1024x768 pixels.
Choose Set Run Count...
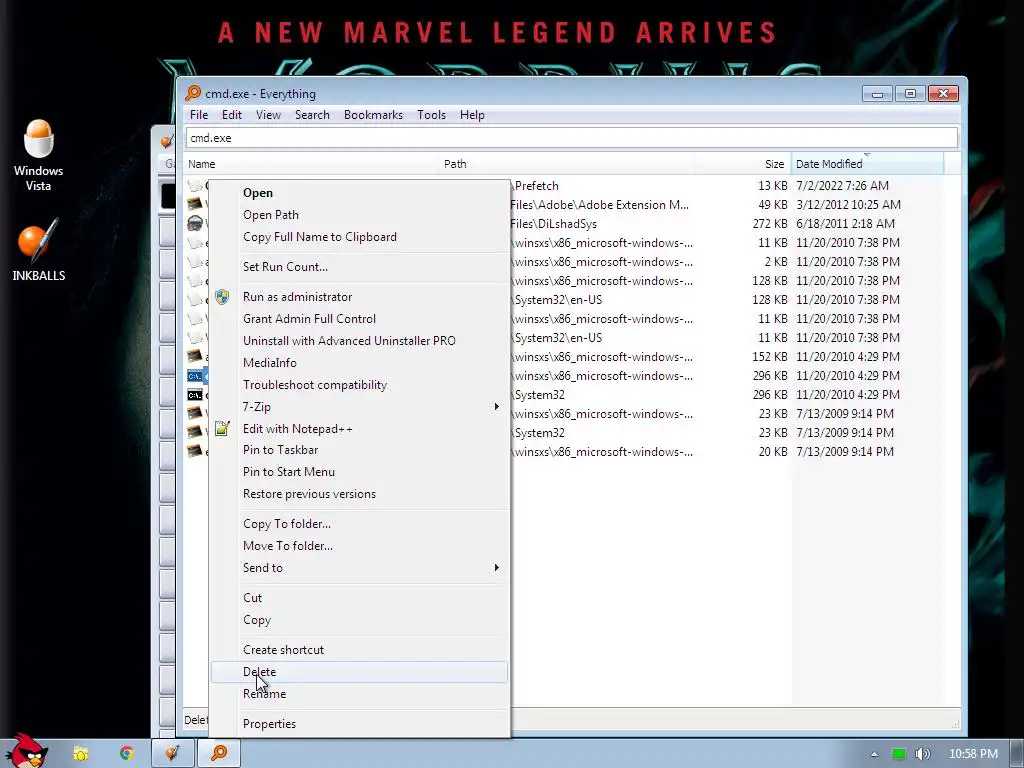[285, 266]
